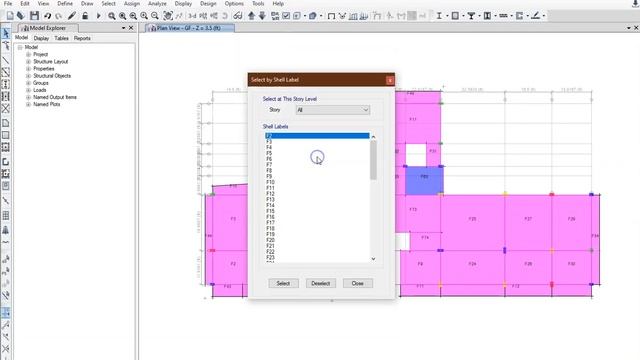Screen dimensions: 640x360
Task: Open Set Display Options checkbox icon
Action: click(x=286, y=16)
